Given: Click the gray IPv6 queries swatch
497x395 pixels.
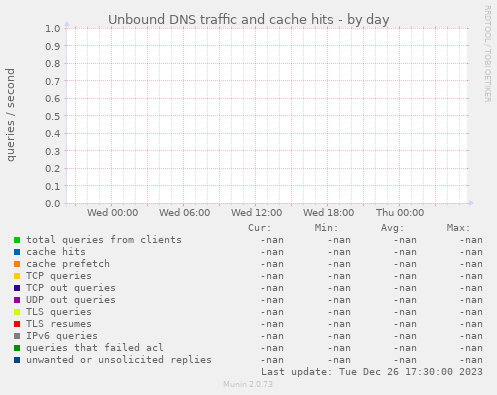Looking at the screenshot, I should [17, 336].
